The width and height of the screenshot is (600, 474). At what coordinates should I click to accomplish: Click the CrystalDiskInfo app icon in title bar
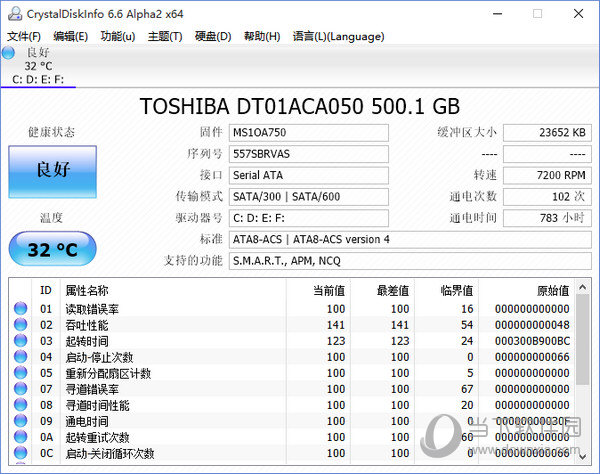pos(15,14)
